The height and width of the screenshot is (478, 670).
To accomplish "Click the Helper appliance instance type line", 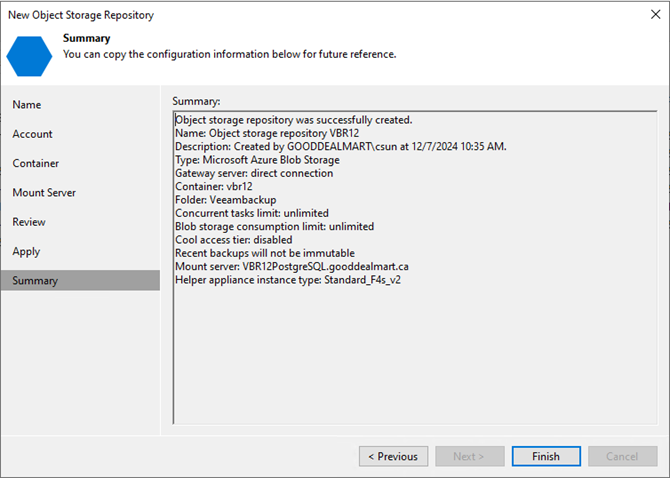I will (288, 280).
